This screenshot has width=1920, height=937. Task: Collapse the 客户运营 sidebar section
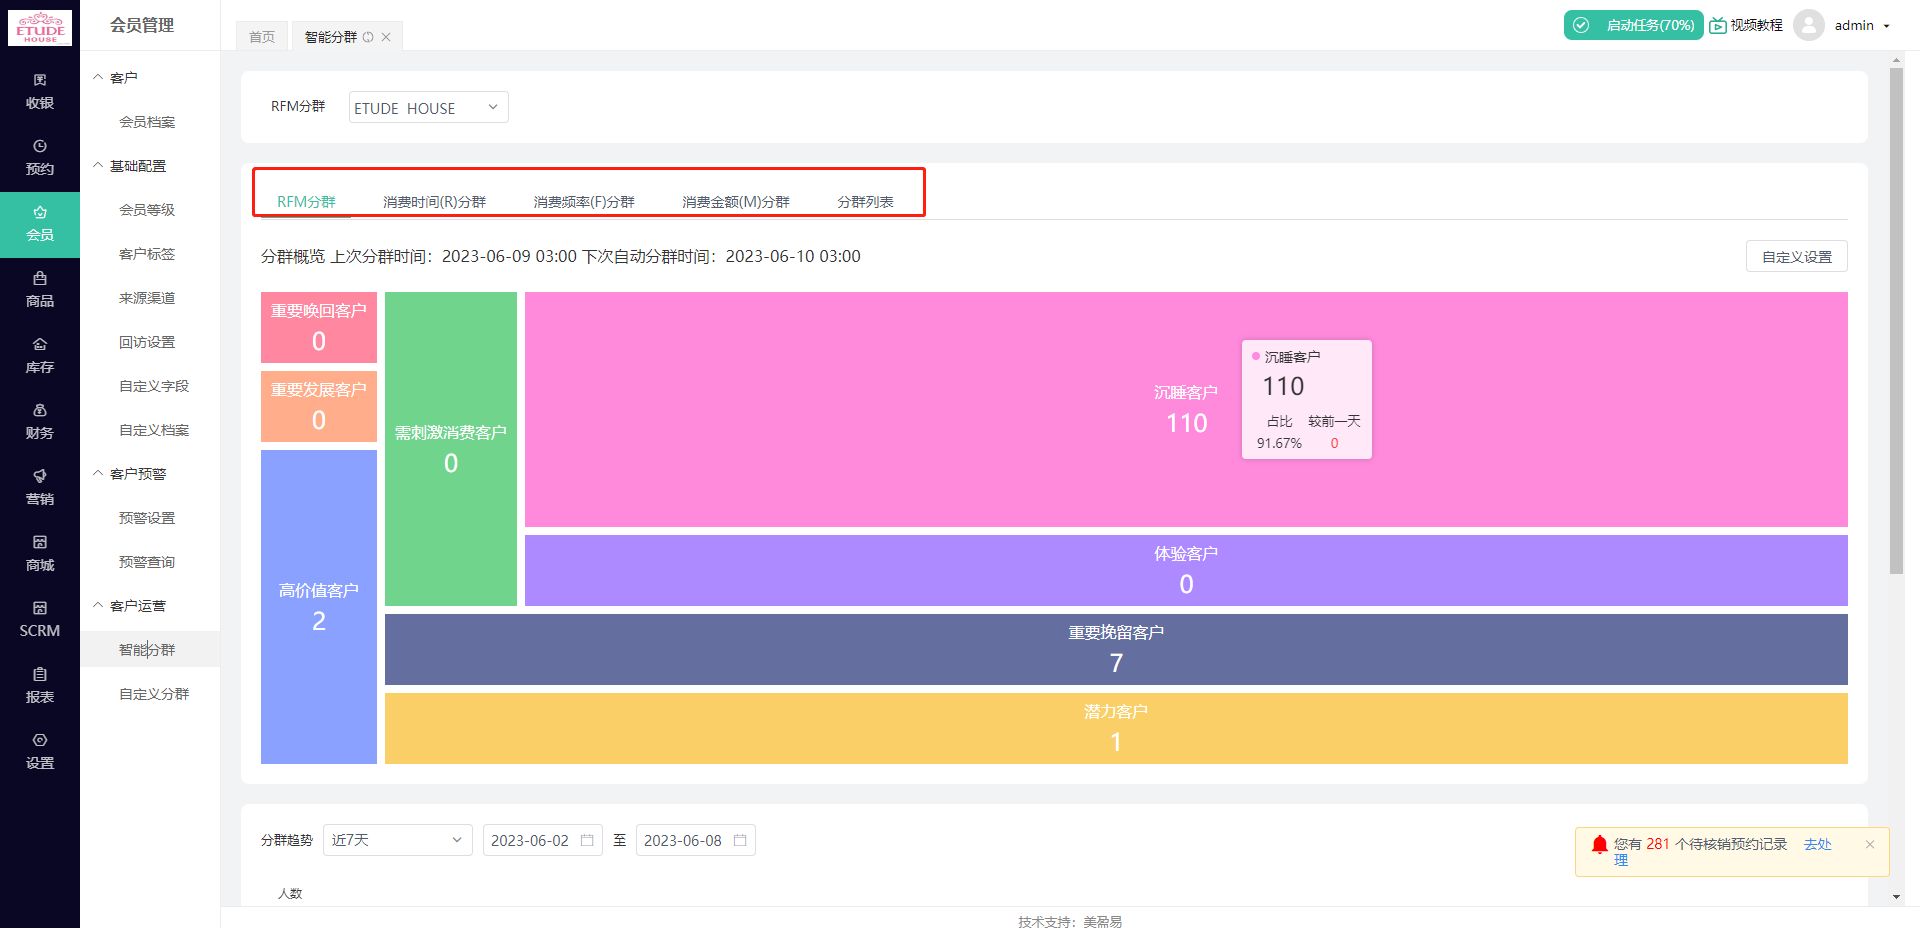(x=137, y=605)
